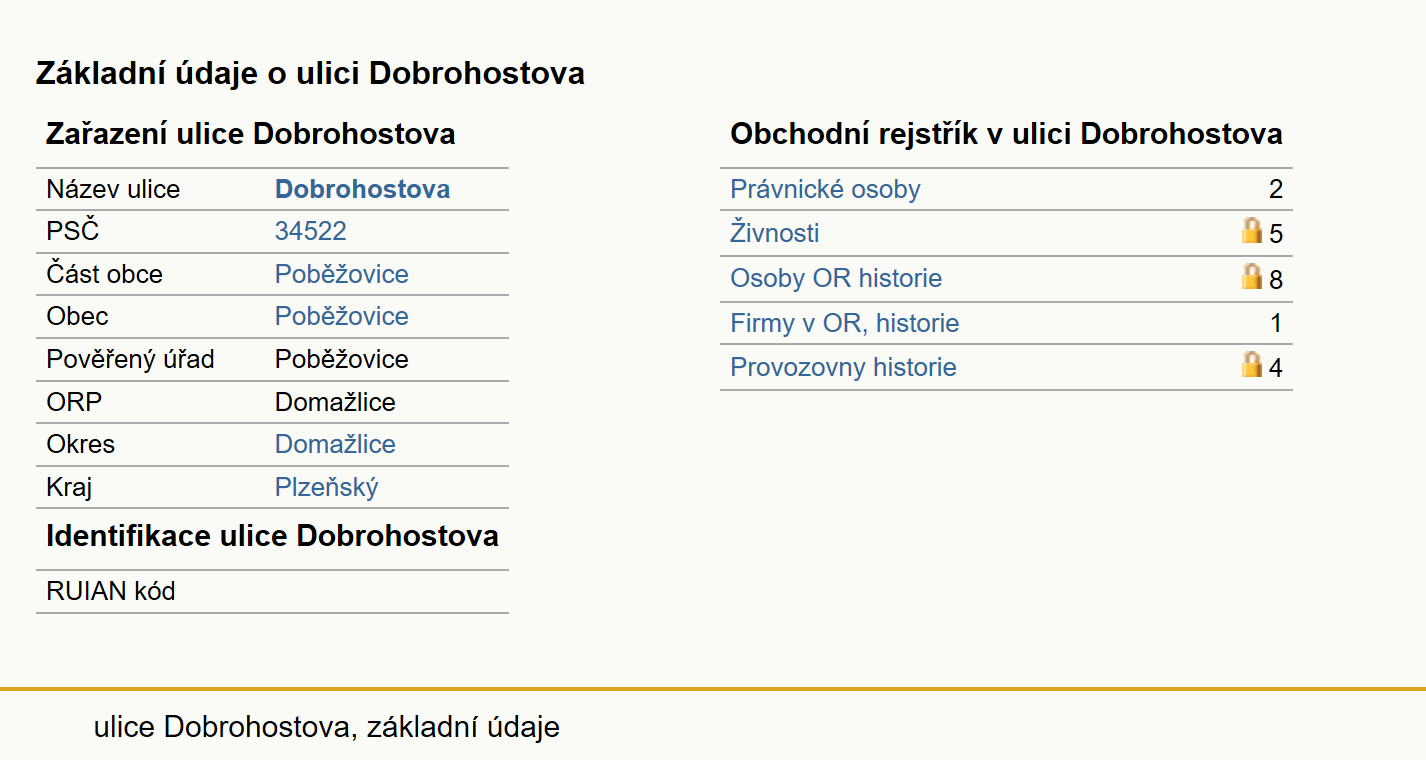Image resolution: width=1426 pixels, height=760 pixels.
Task: Click the RUIAN kód row label
Action: [111, 591]
